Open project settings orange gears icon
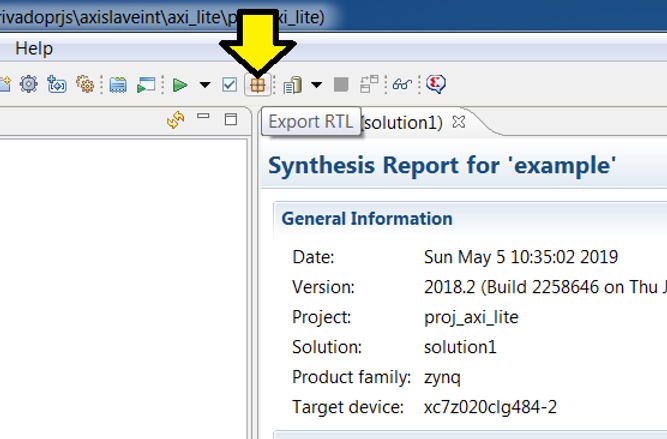The width and height of the screenshot is (667, 439). 85,84
